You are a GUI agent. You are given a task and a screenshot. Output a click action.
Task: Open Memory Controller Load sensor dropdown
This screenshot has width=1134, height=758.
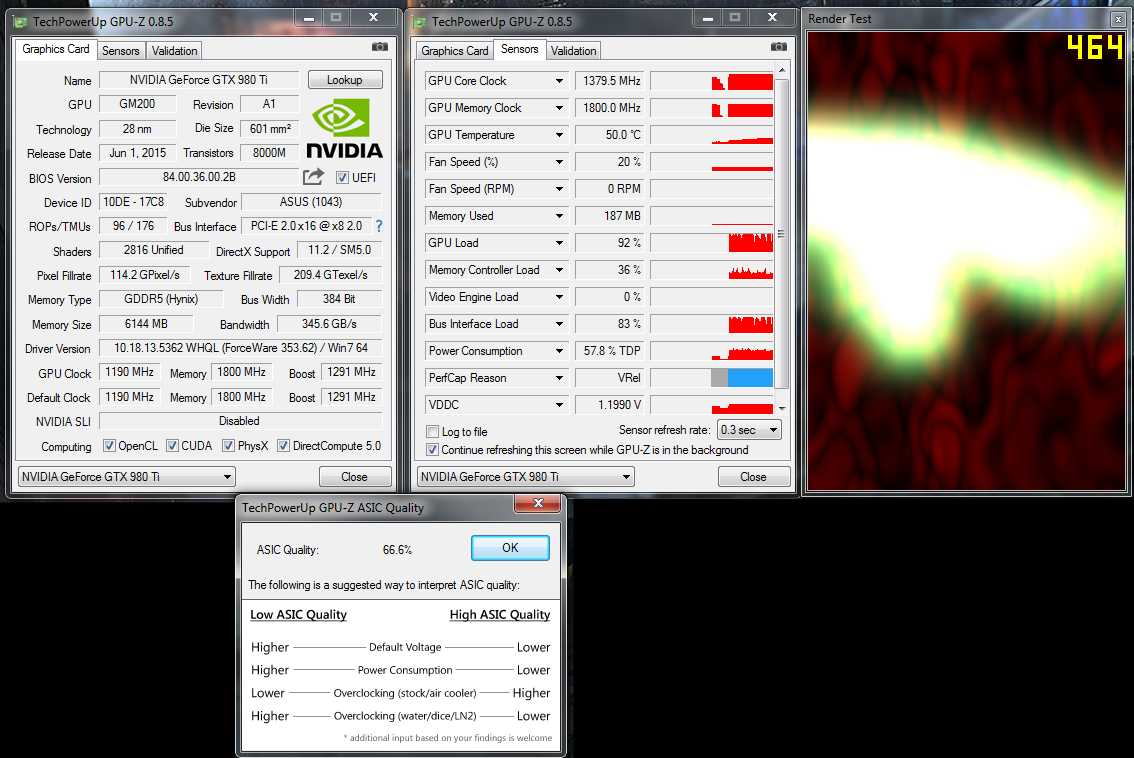coord(559,270)
